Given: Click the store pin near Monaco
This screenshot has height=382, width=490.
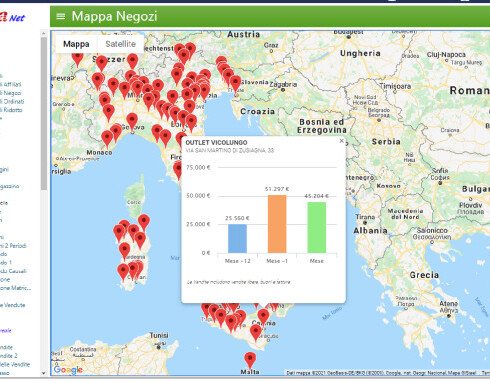Looking at the screenshot, I should pos(107,138).
